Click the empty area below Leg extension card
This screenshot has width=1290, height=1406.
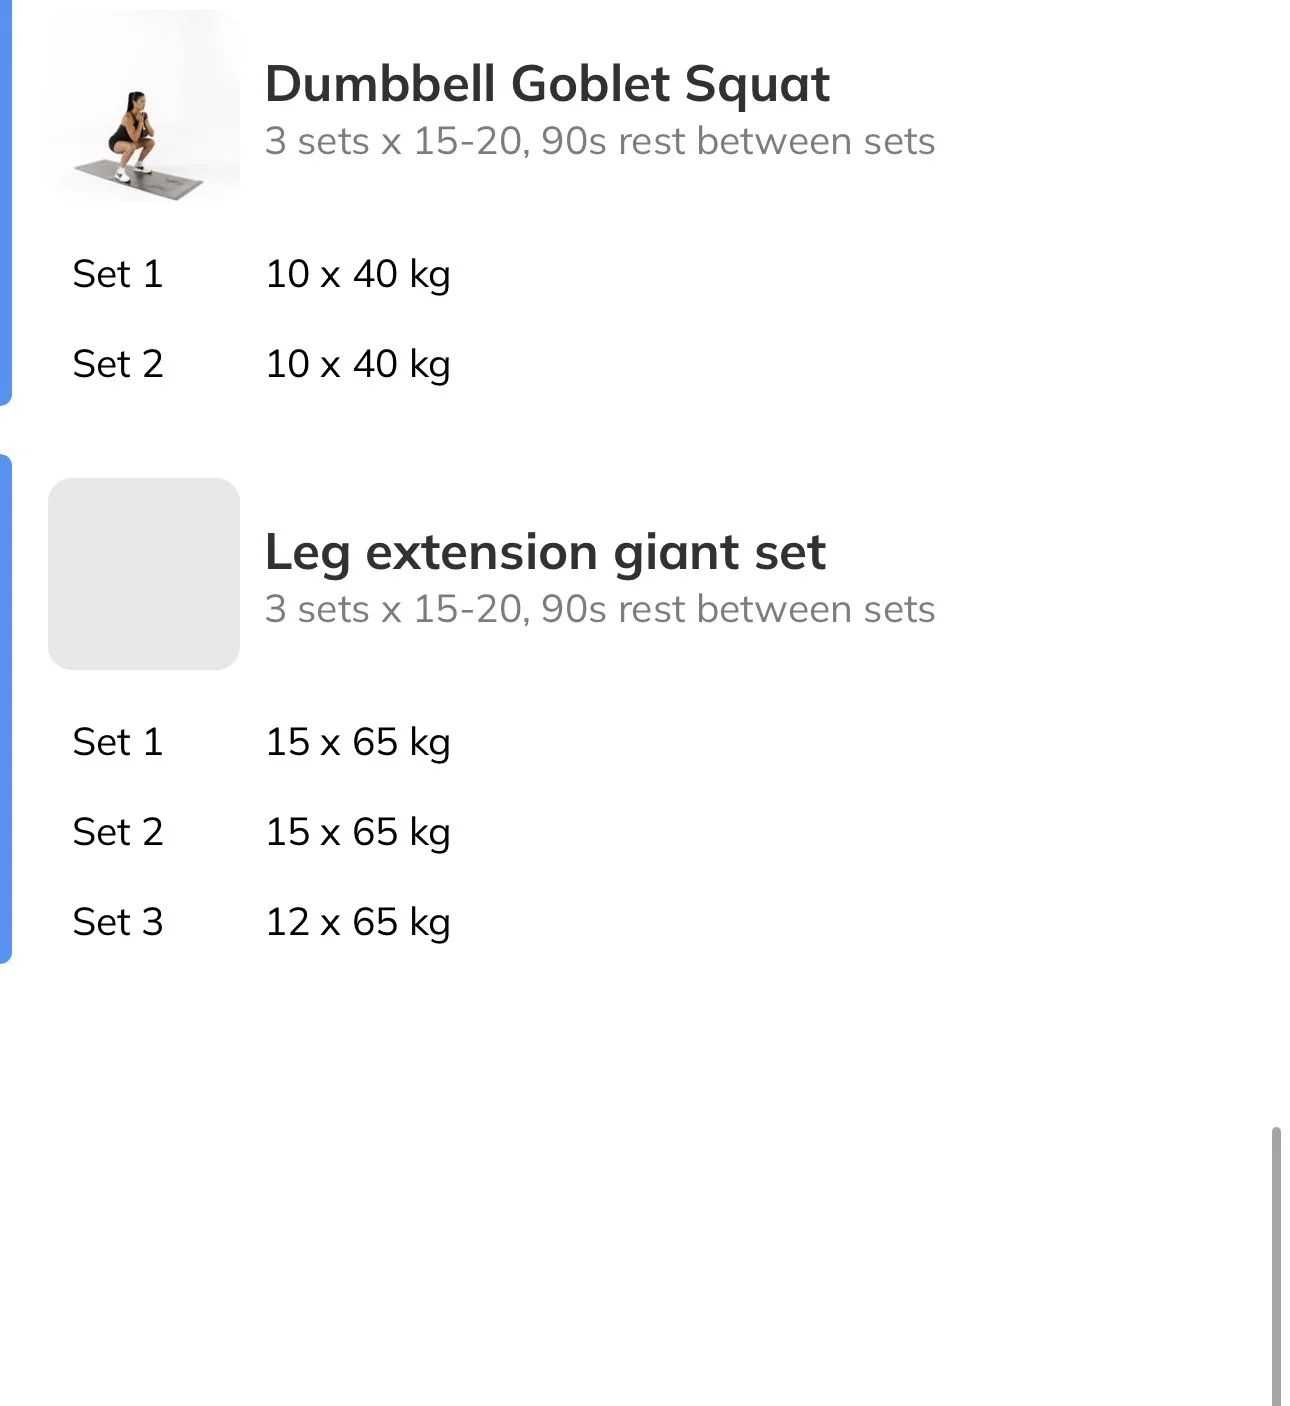(640, 1180)
